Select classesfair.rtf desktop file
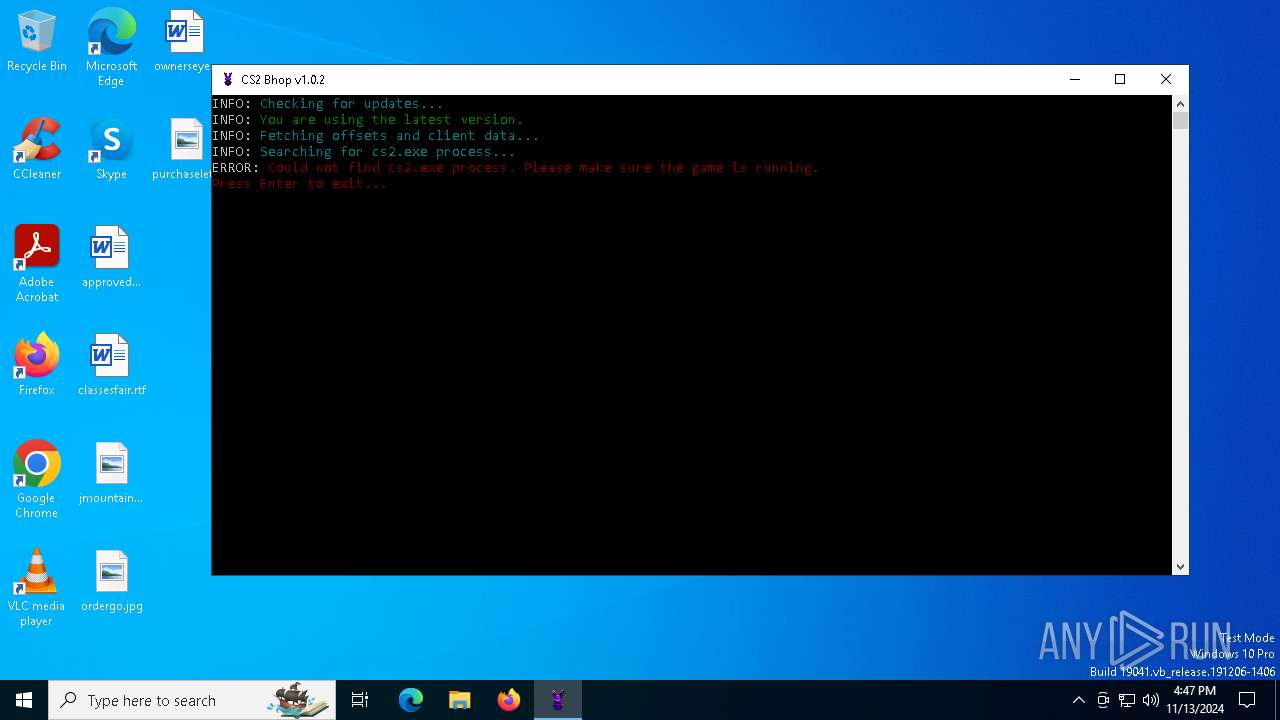The height and width of the screenshot is (720, 1280). 111,366
